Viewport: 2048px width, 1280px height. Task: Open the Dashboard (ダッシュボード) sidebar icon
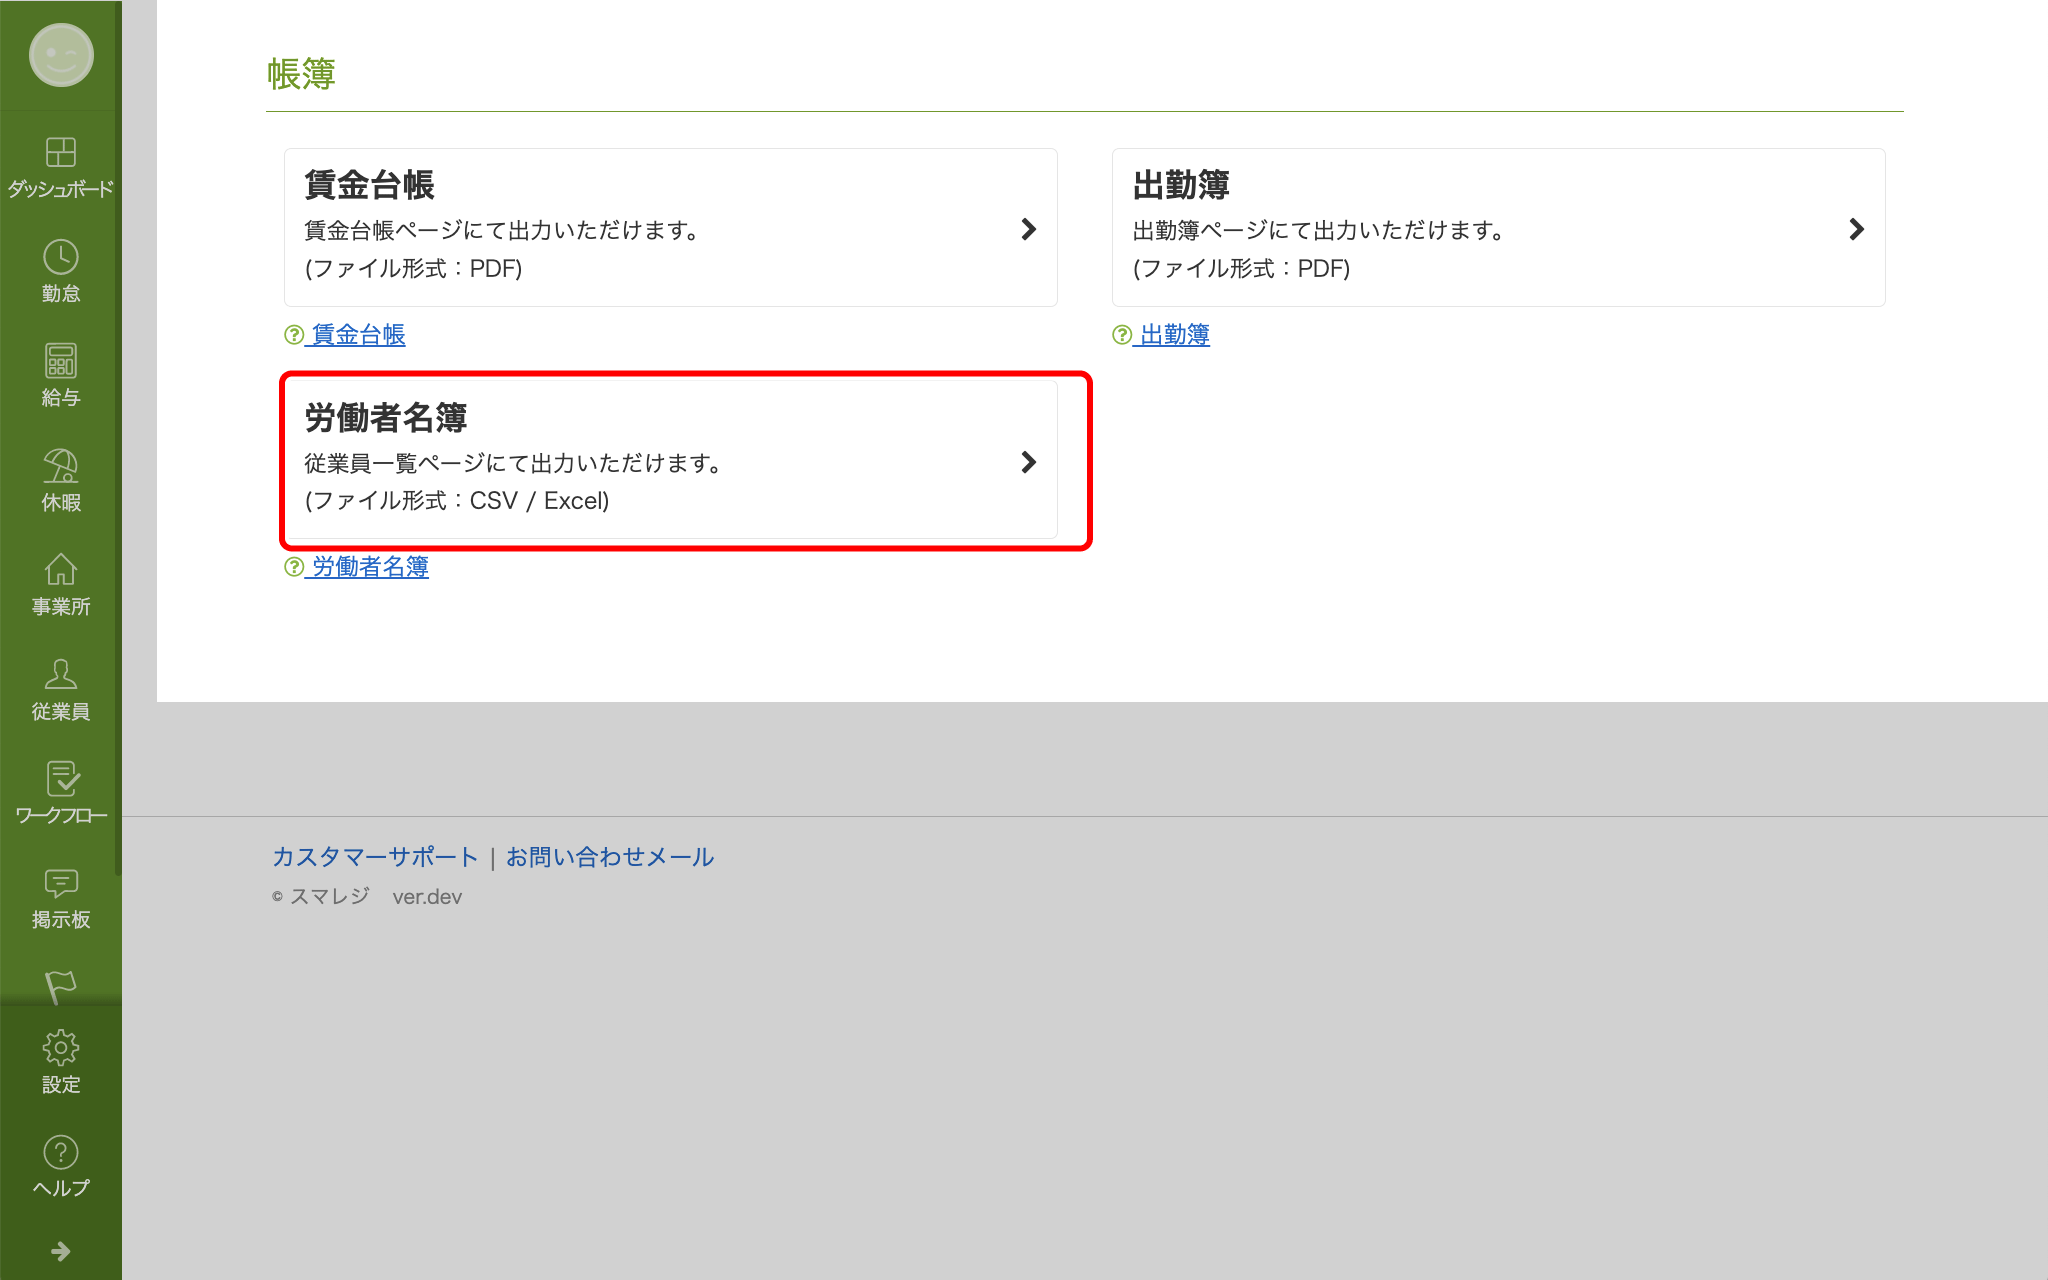60,153
